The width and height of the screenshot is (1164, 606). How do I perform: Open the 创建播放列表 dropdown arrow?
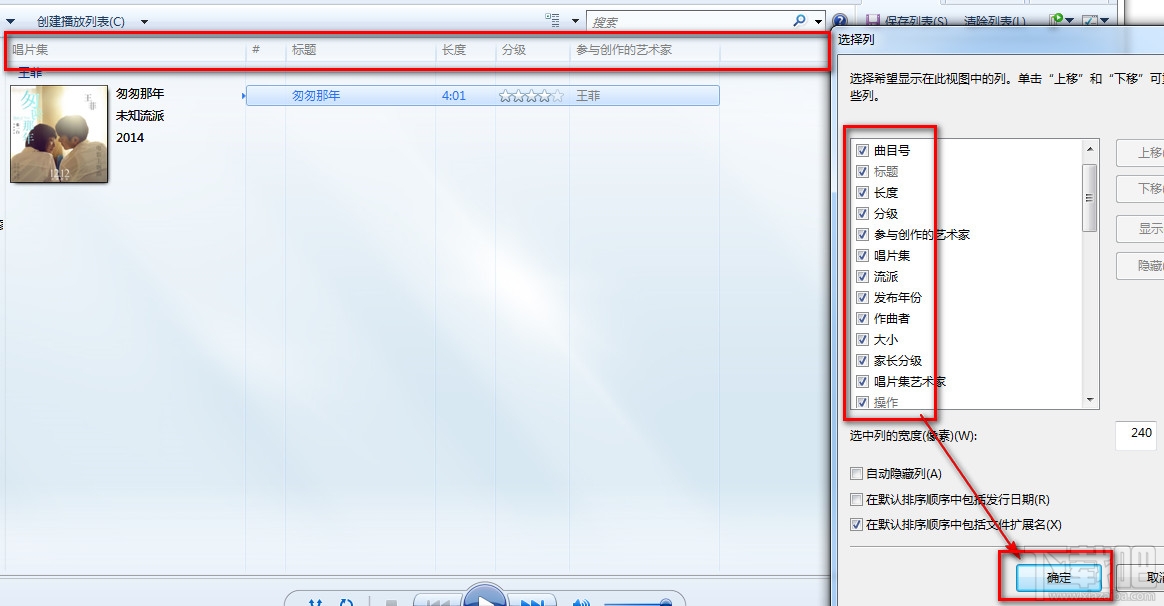click(142, 20)
